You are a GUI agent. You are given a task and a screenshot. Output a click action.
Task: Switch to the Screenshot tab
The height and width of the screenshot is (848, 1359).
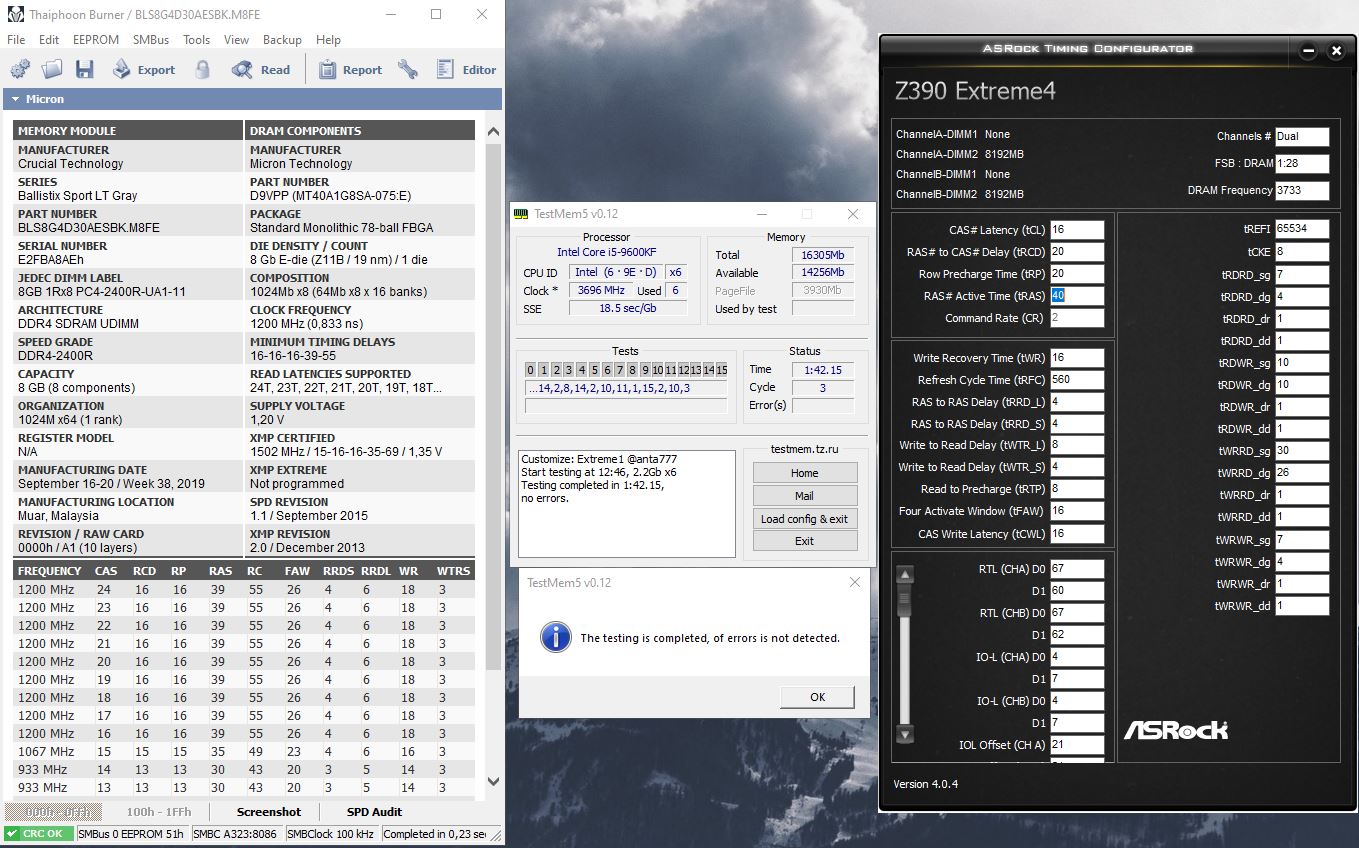point(269,812)
